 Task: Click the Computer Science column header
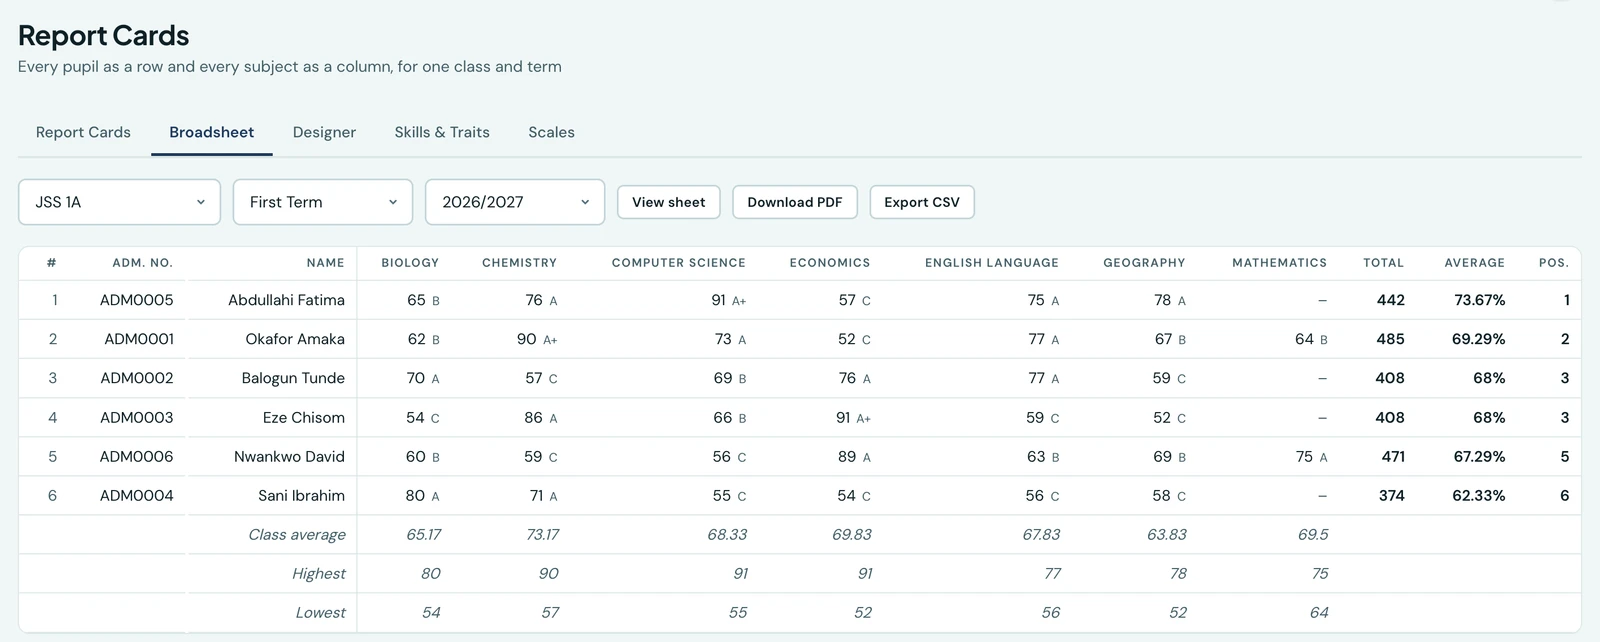[679, 263]
